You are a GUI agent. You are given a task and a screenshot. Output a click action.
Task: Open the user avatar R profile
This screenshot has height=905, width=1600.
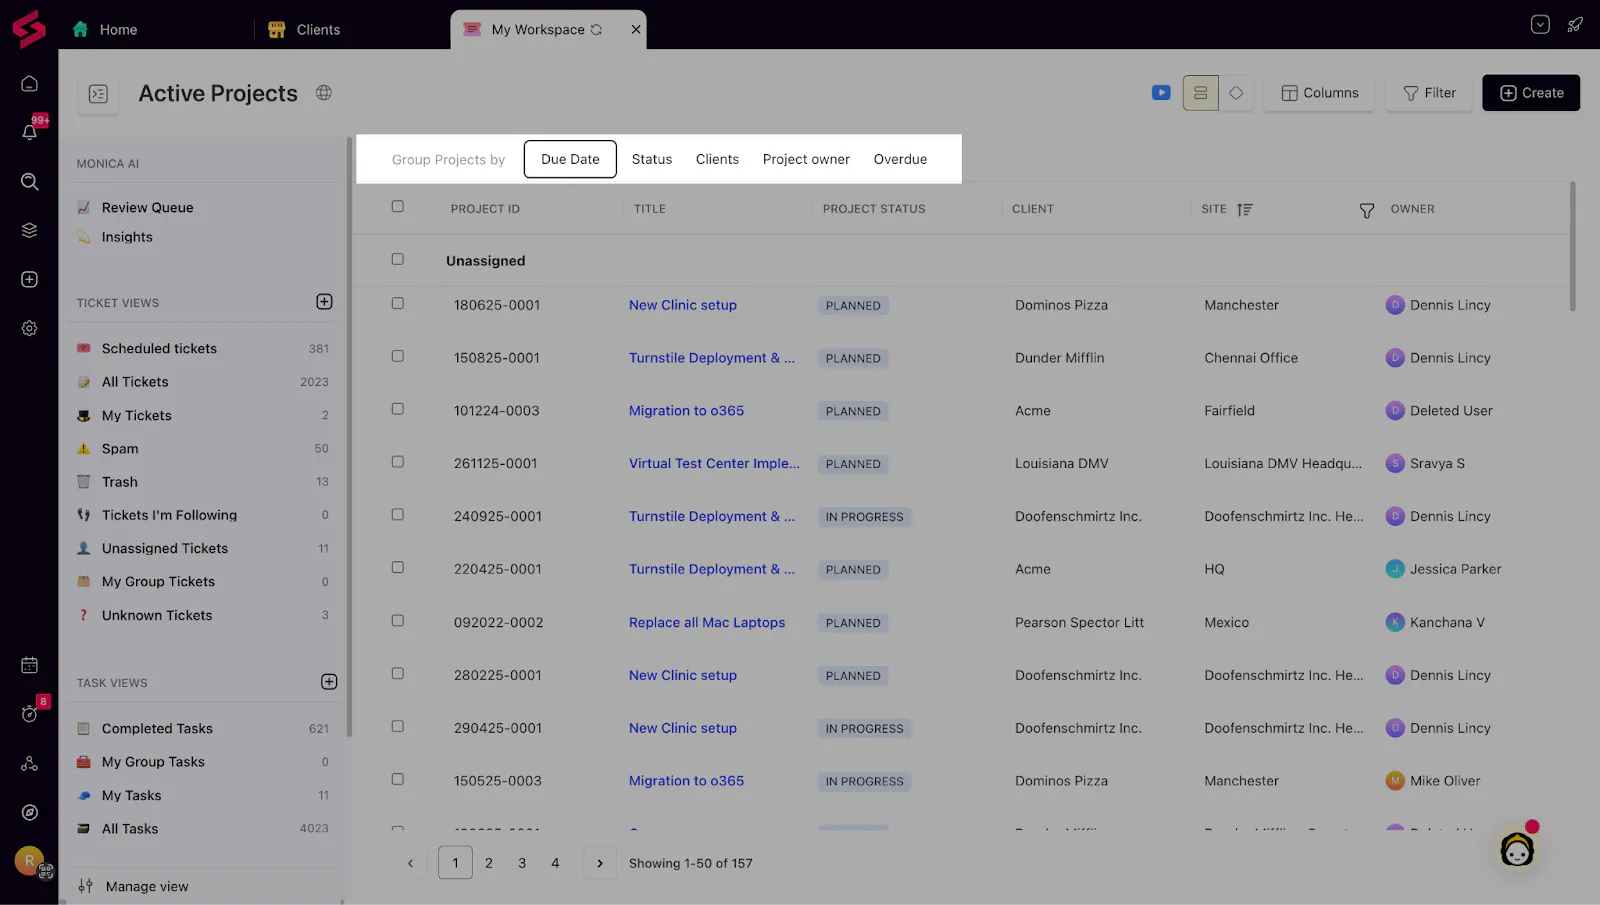click(30, 860)
